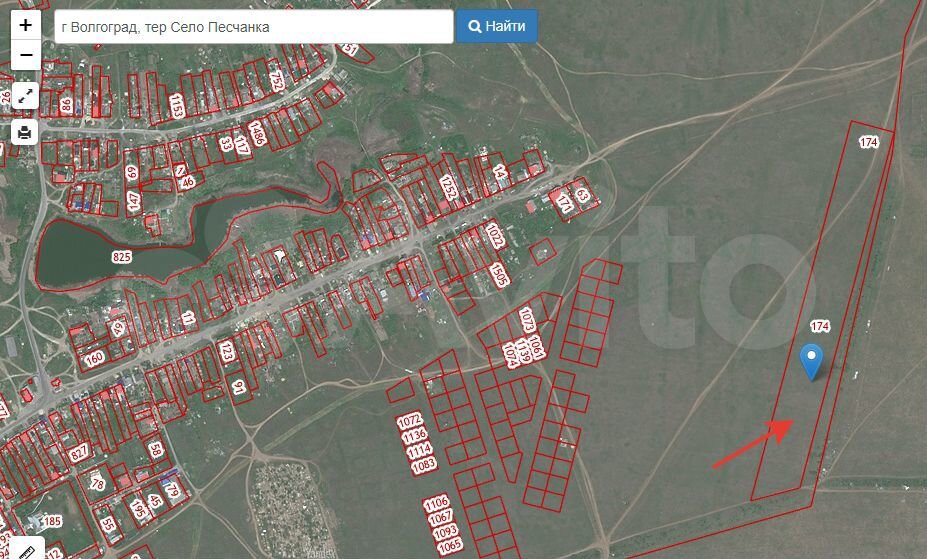Click parcel number 1153

[x=177, y=106]
